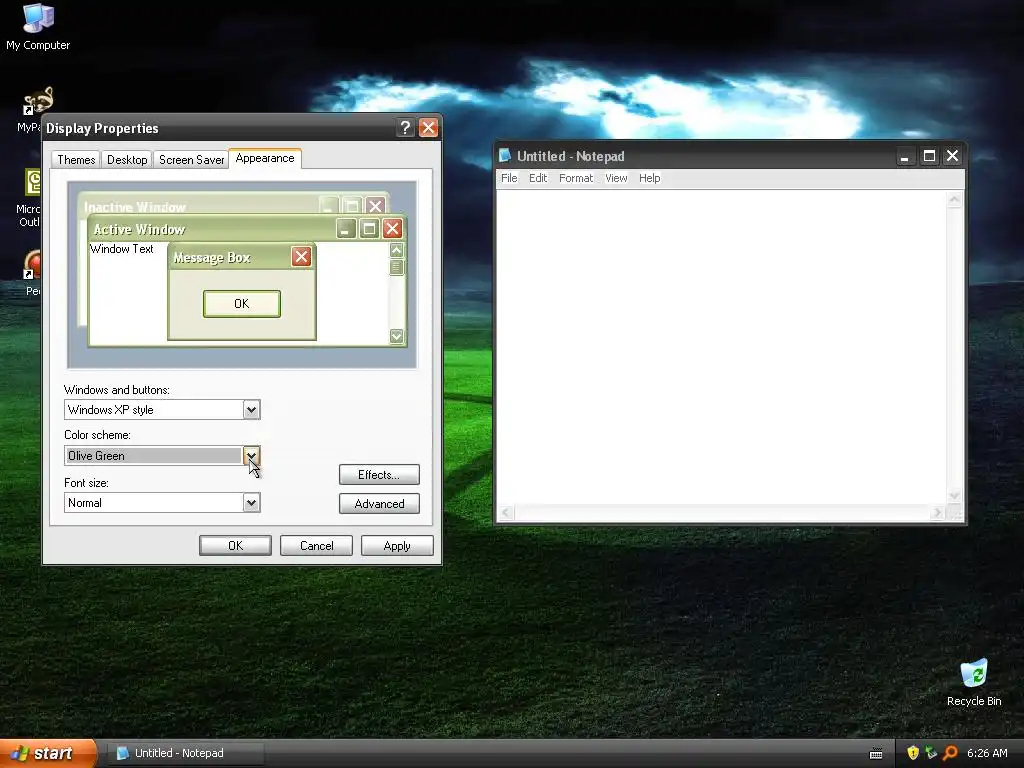1024x768 pixels.
Task: Open the Notepad Format menu
Action: click(x=576, y=178)
